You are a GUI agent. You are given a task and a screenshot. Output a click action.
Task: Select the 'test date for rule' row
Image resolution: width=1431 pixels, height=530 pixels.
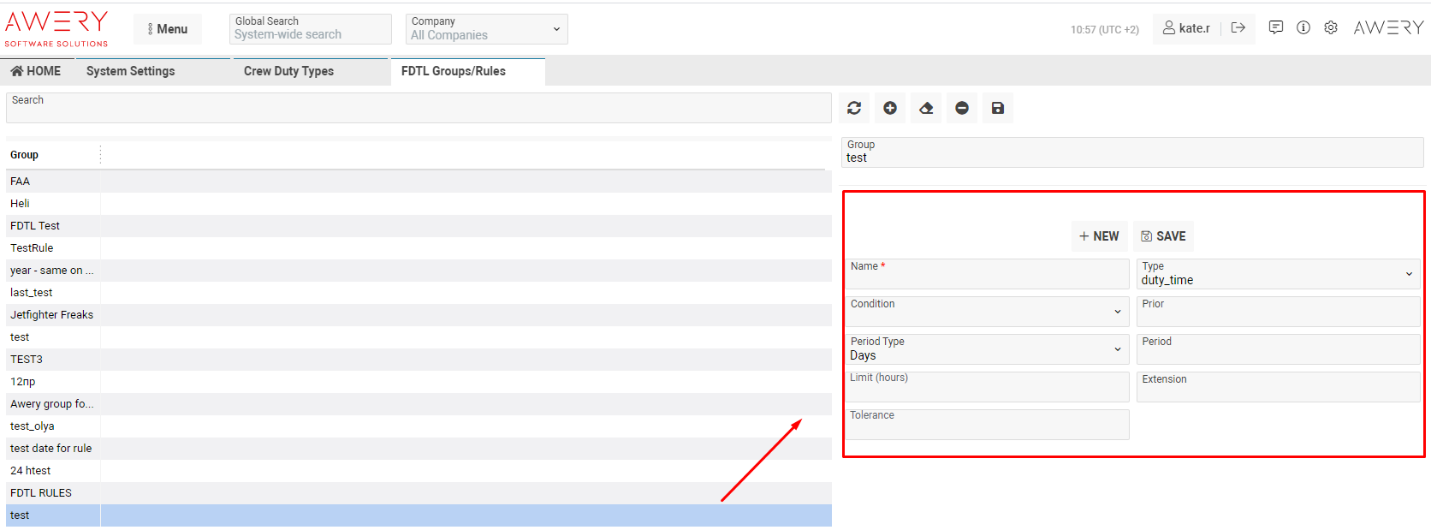[418, 448]
